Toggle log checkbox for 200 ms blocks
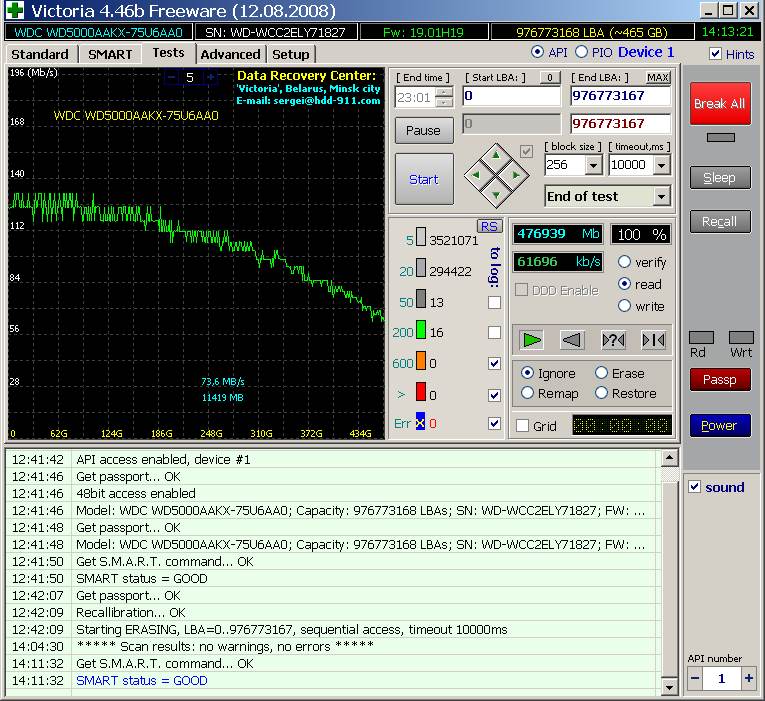Viewport: 765px width, 701px height. tap(494, 332)
